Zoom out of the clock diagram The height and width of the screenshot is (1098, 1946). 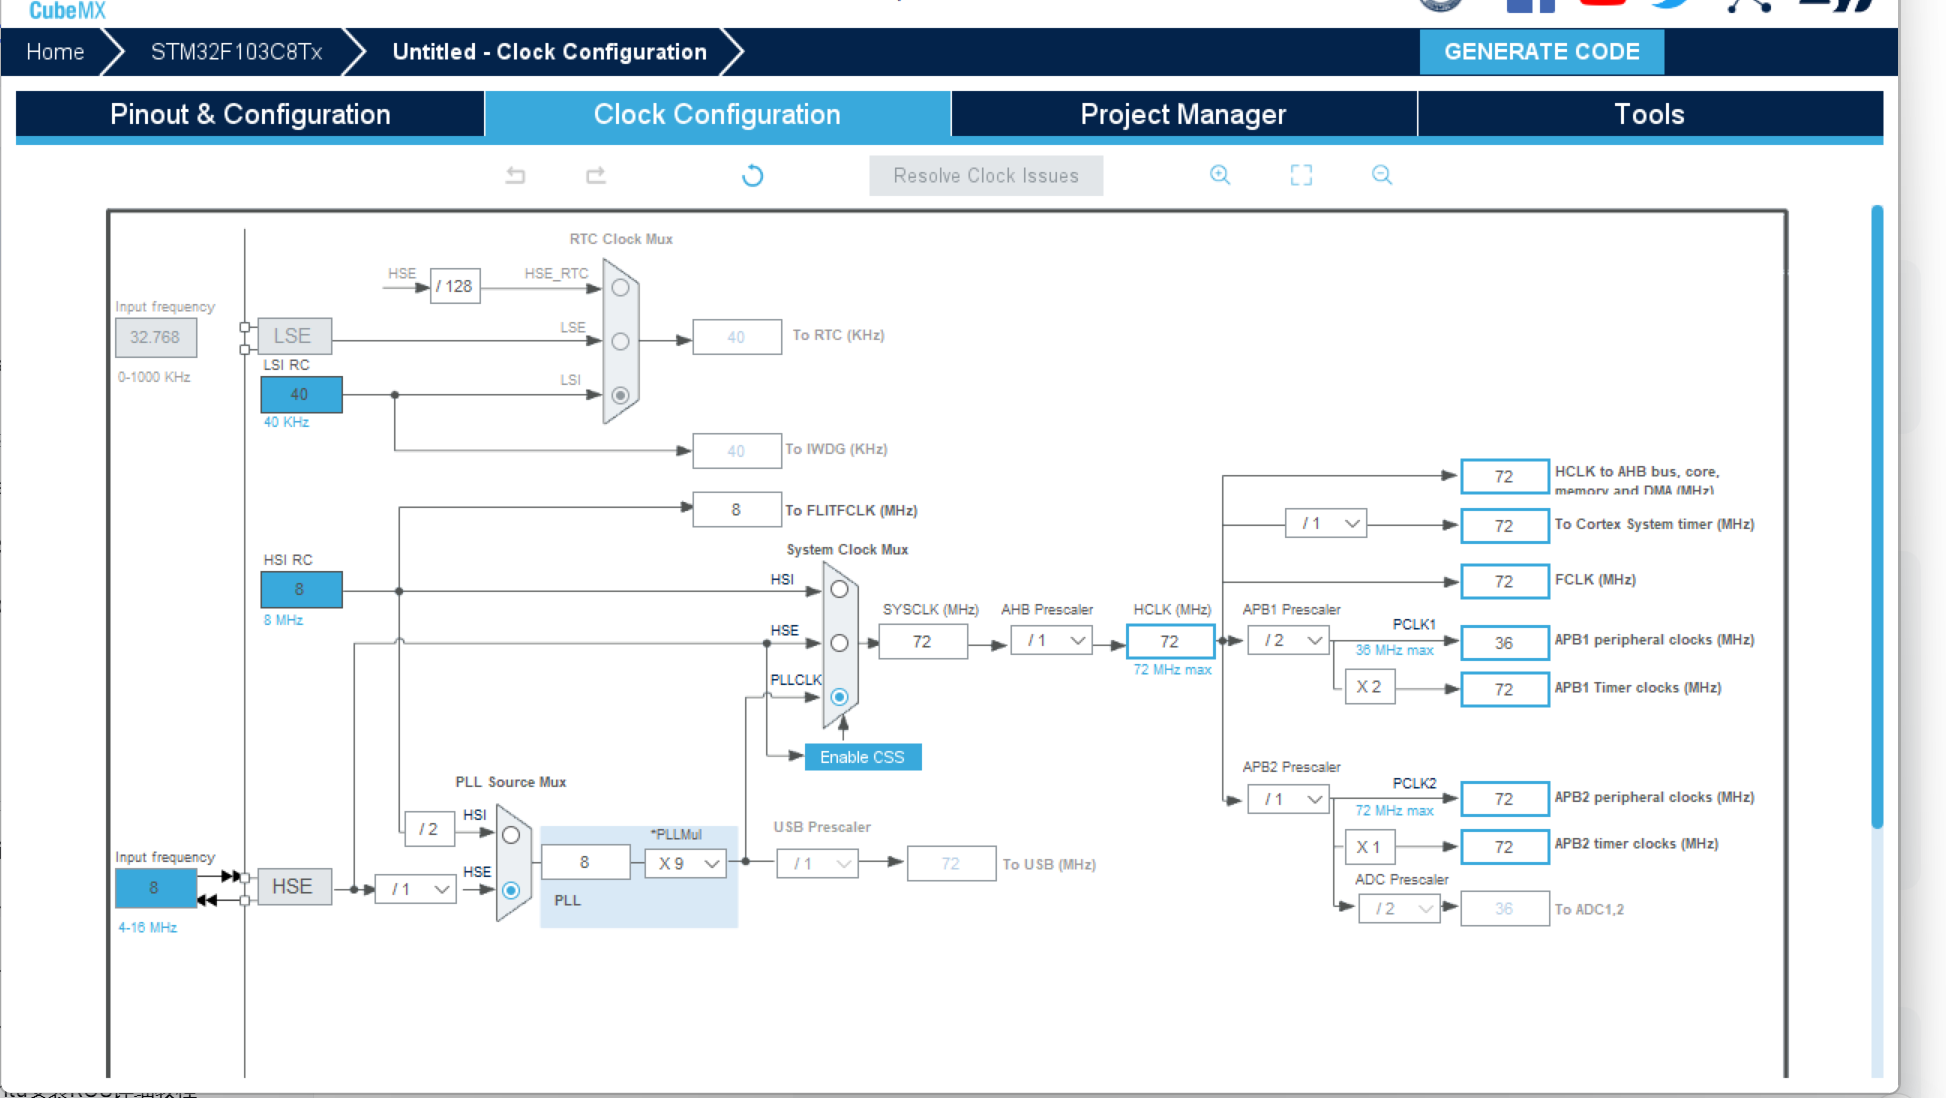coord(1382,175)
